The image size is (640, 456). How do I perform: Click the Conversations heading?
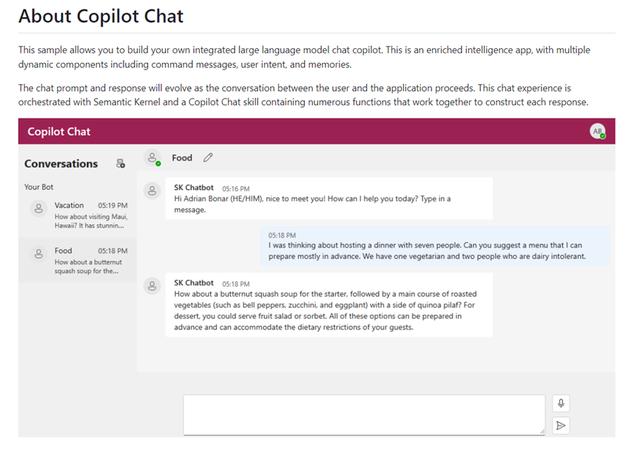coord(61,163)
